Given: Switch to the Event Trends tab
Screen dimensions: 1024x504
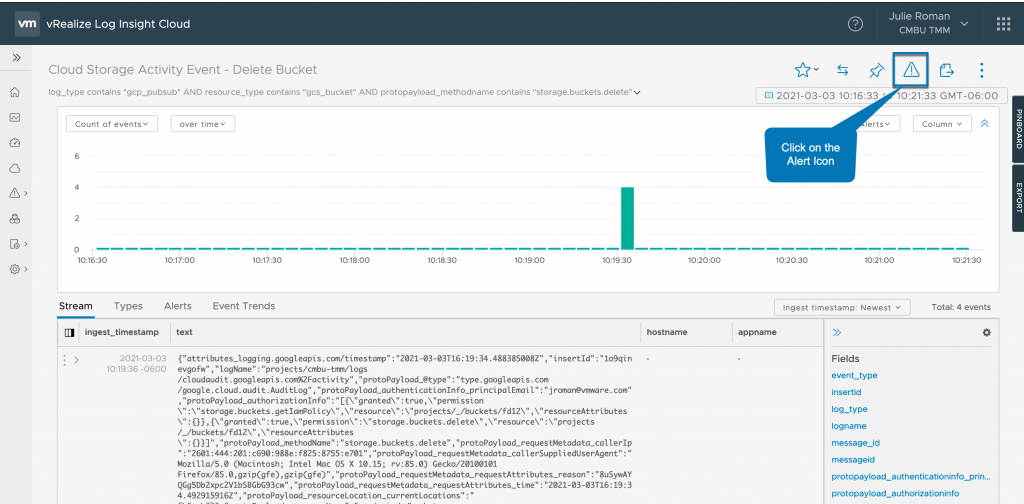Looking at the screenshot, I should click(243, 306).
